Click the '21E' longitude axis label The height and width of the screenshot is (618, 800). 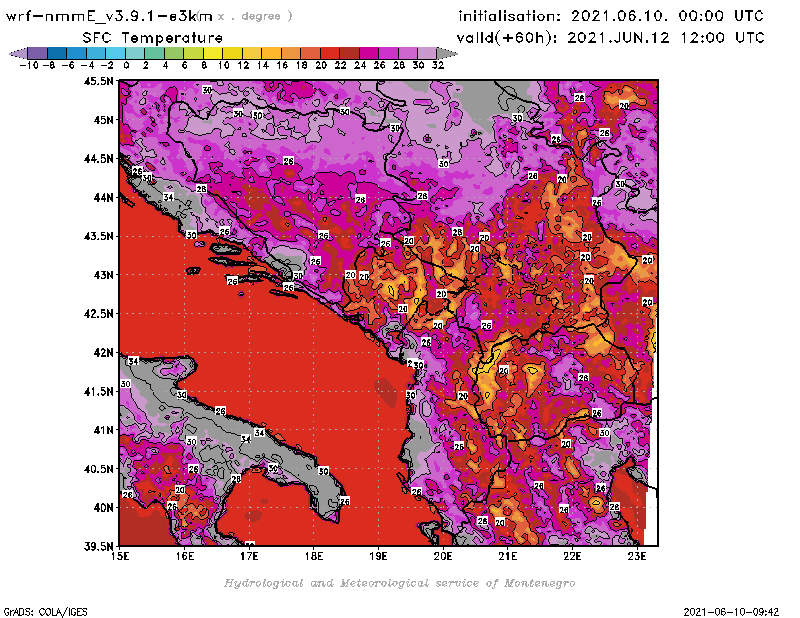[508, 556]
